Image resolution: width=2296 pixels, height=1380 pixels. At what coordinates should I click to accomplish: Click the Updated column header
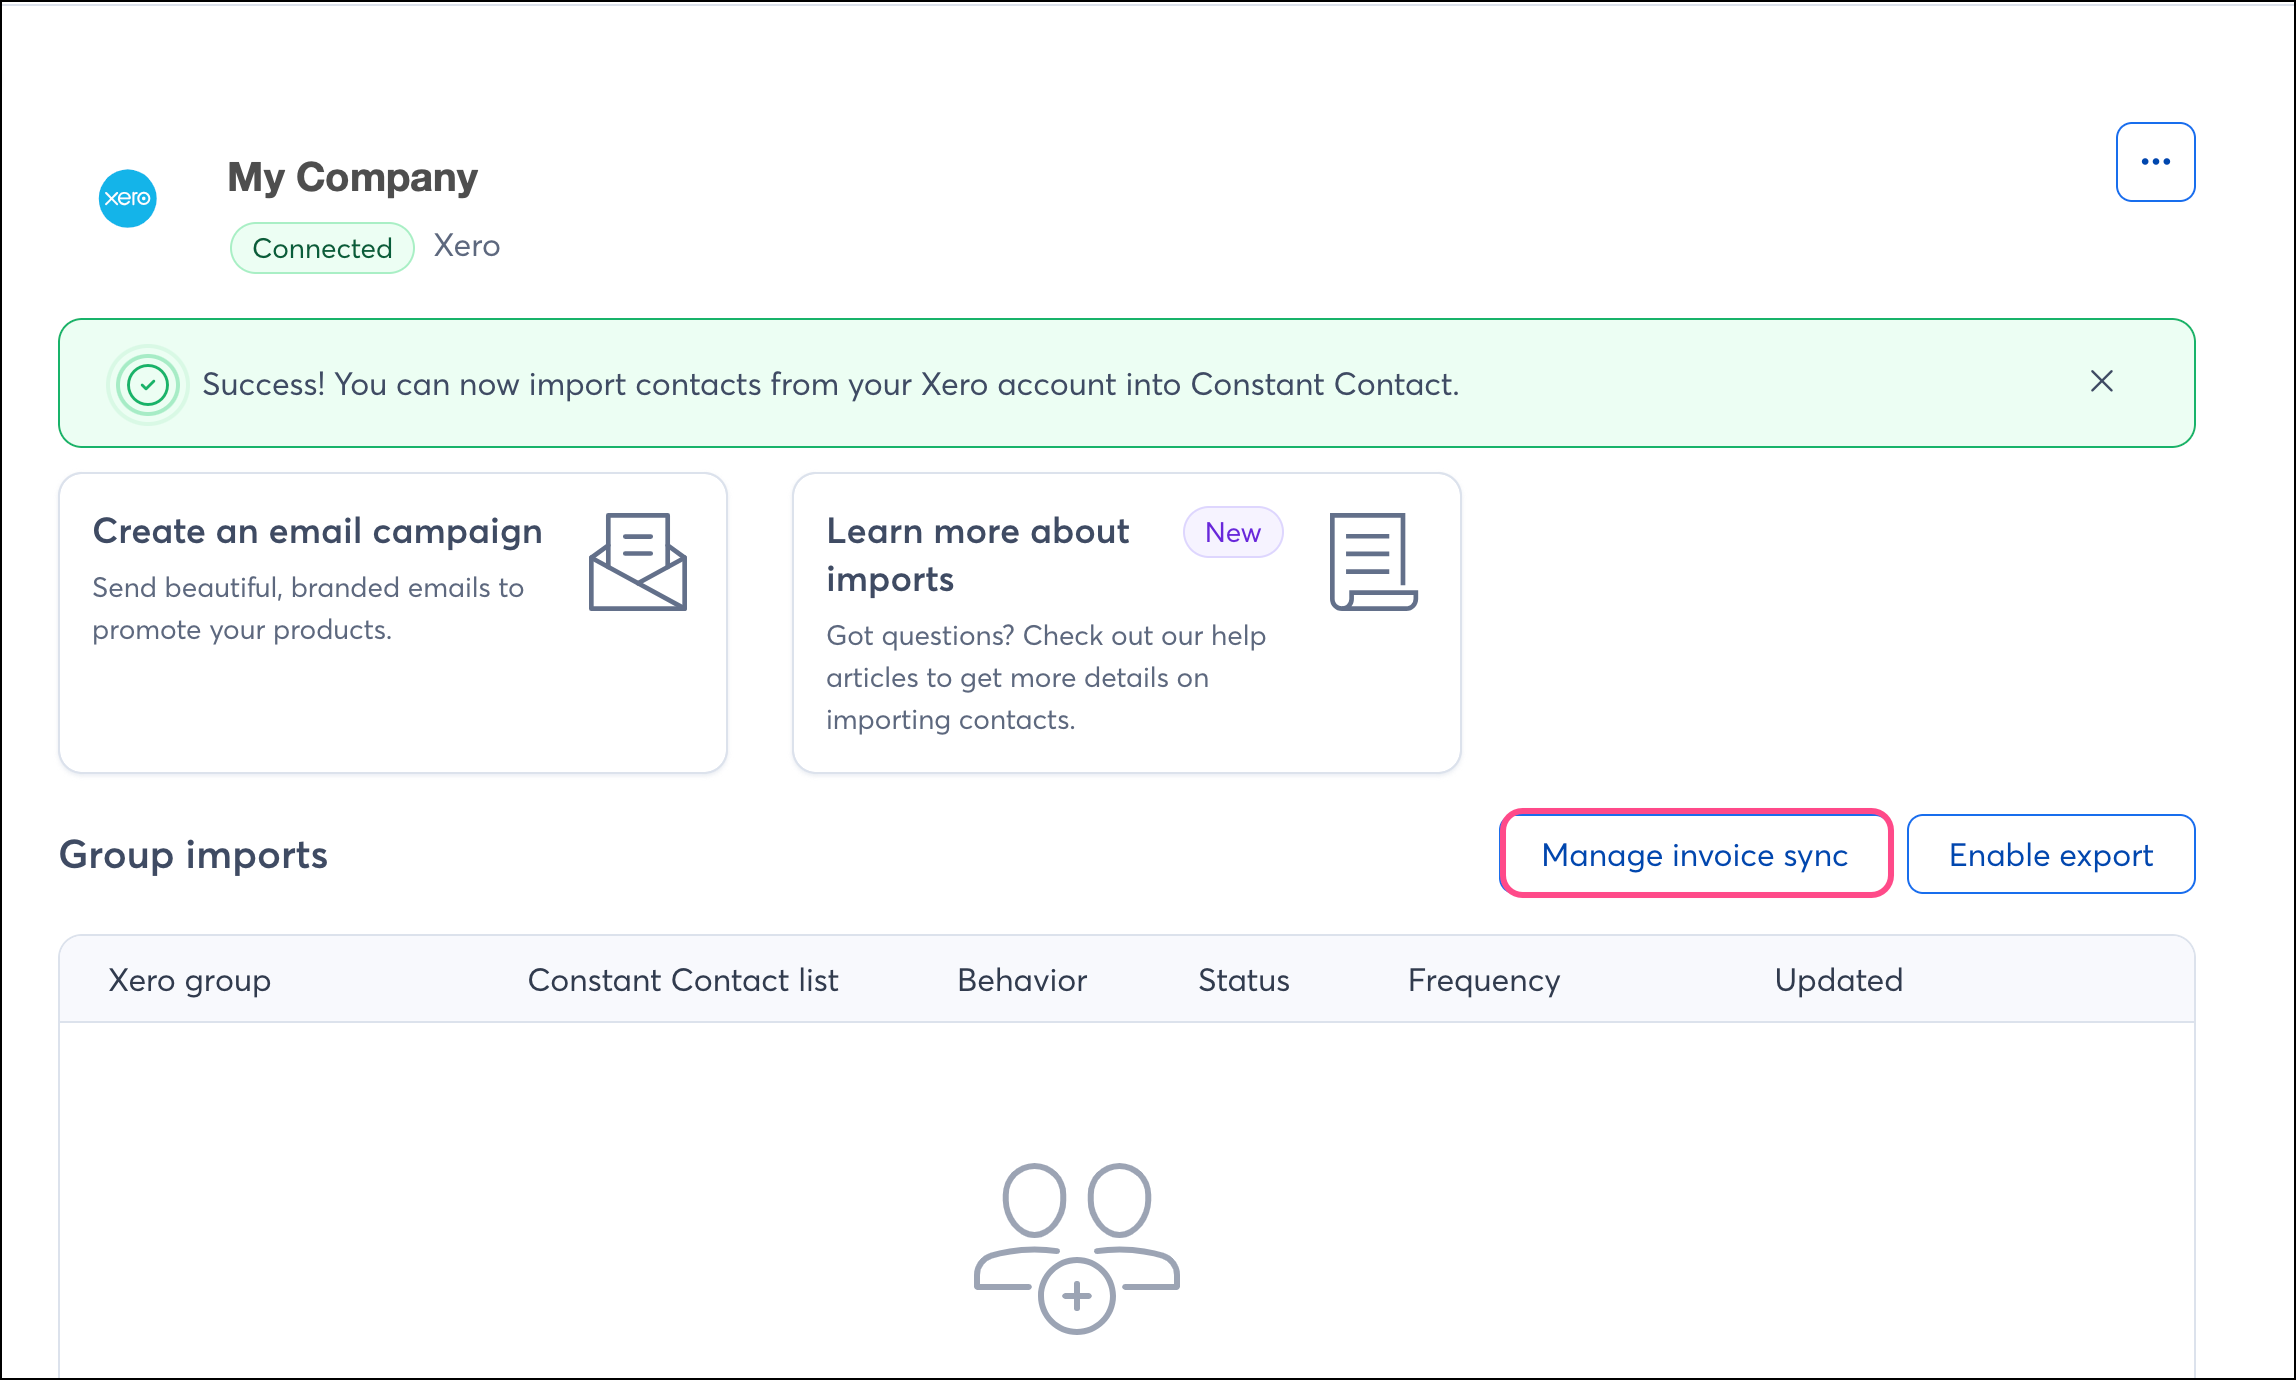(1838, 980)
